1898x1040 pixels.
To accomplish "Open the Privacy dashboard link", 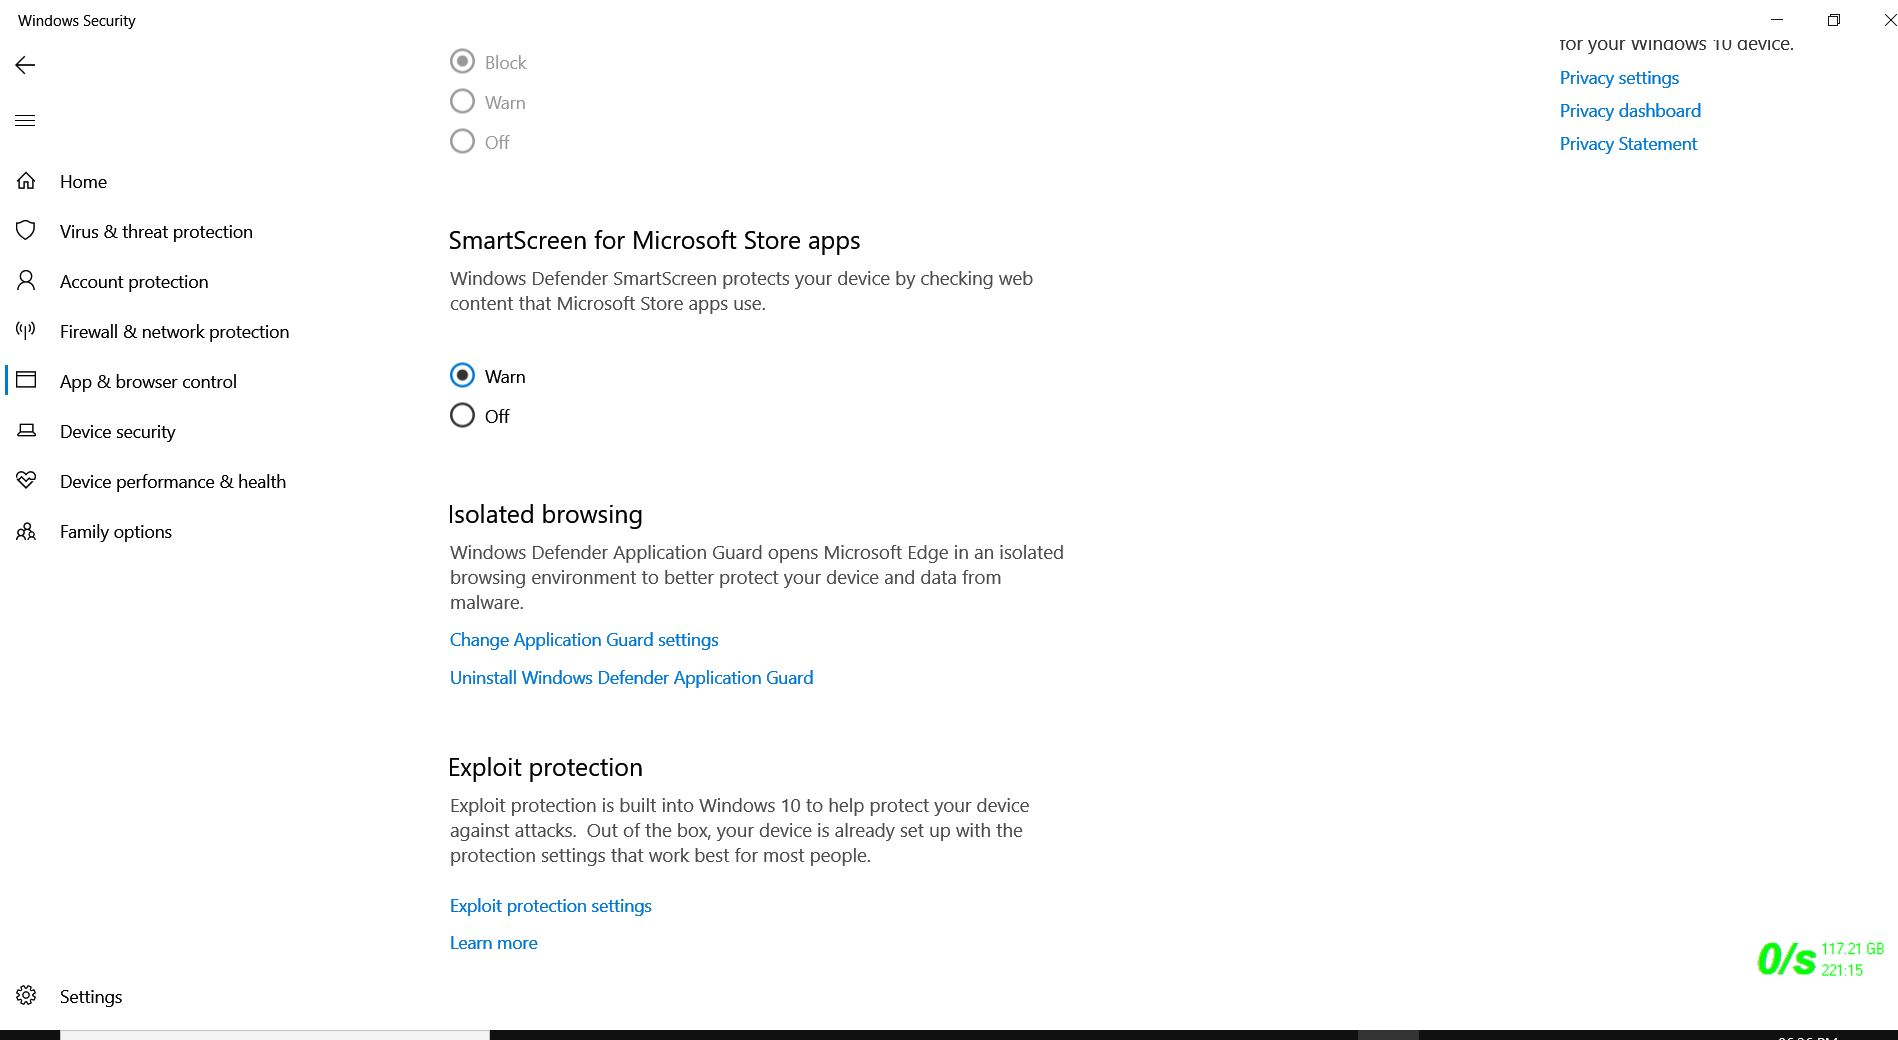I will pyautogui.click(x=1629, y=110).
